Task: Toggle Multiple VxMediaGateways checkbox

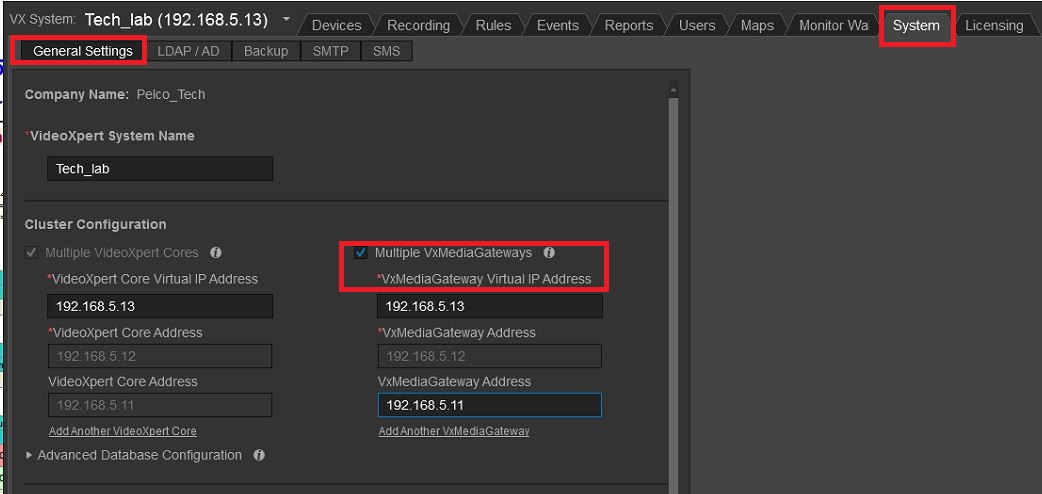Action: 361,253
